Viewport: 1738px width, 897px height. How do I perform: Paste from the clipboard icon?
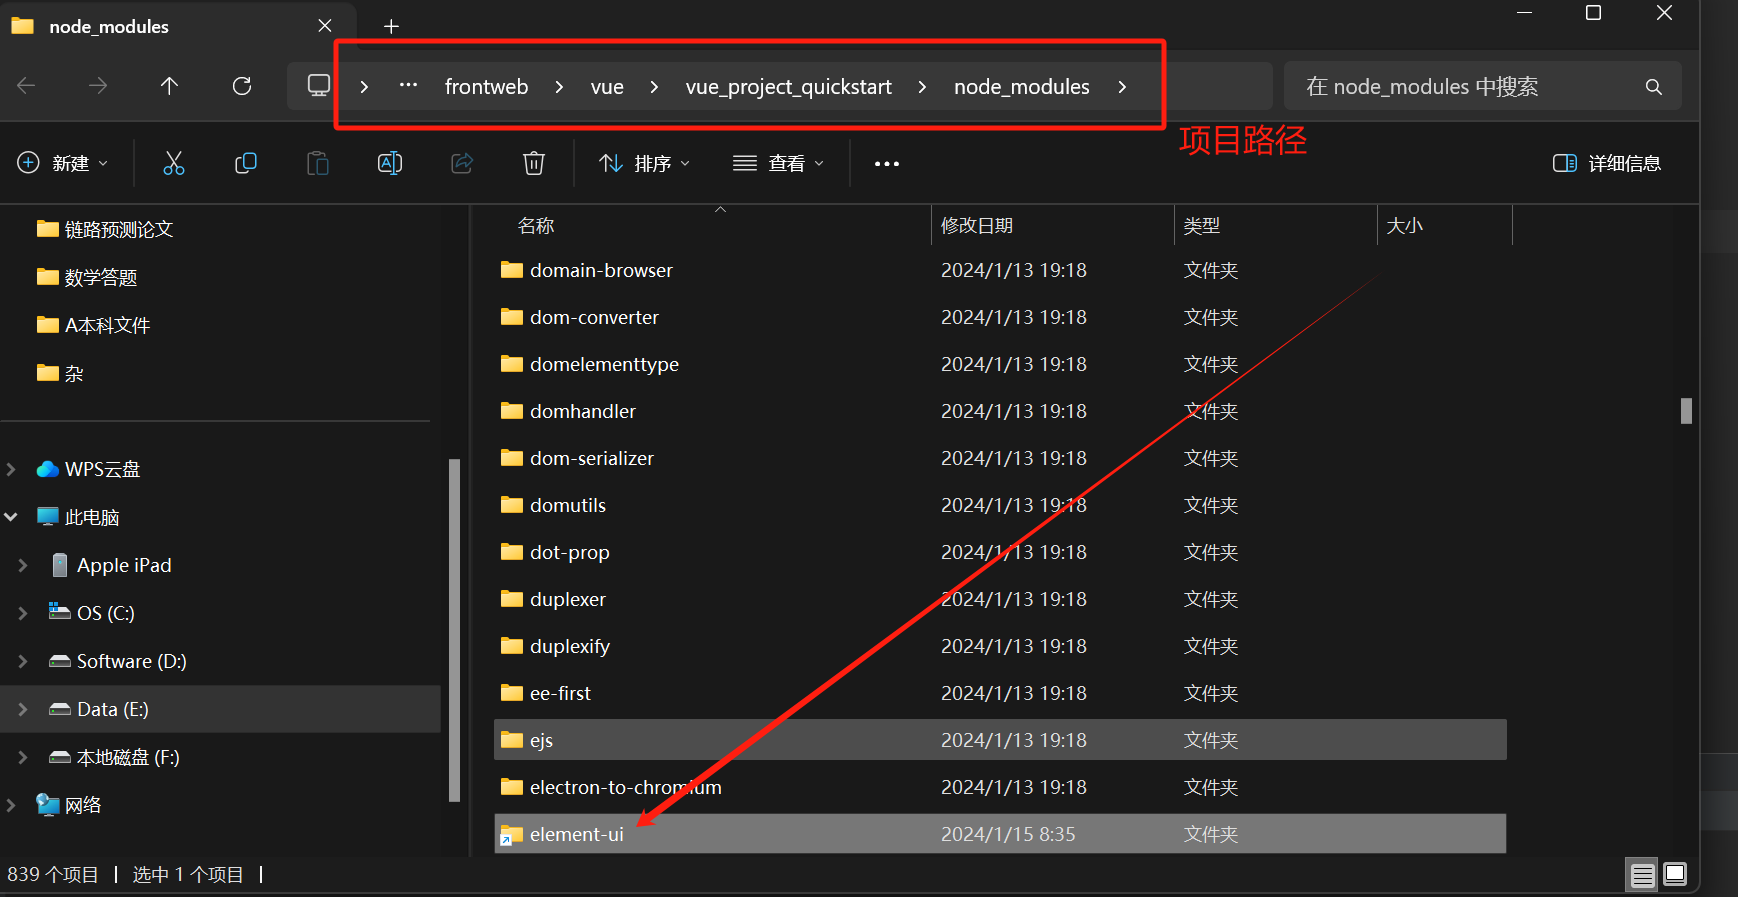click(x=318, y=163)
